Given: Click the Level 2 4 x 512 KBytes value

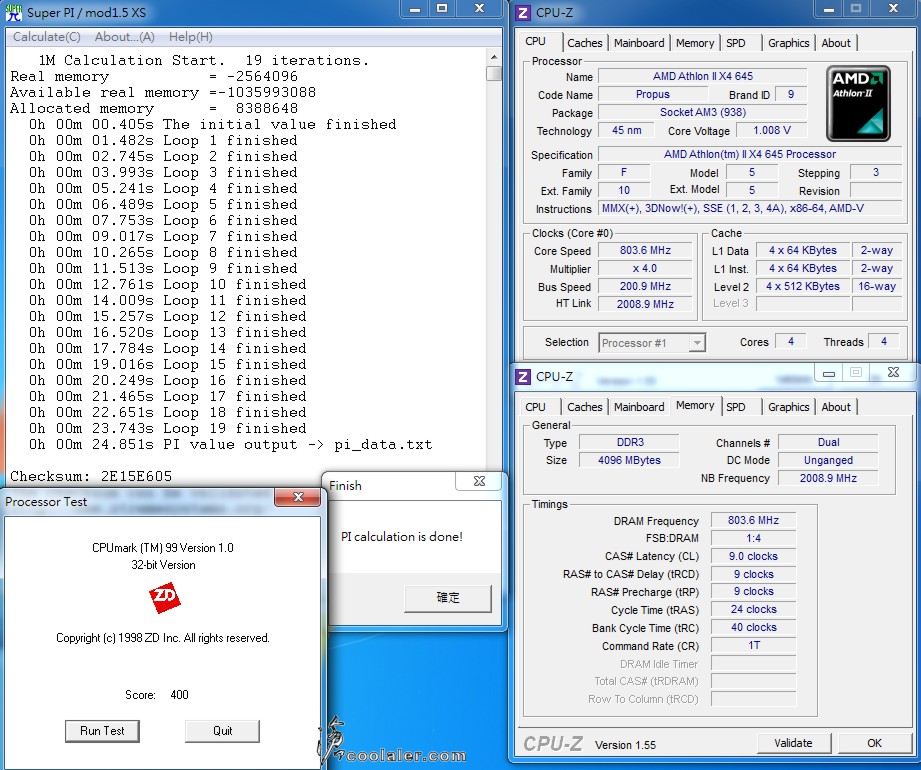Looking at the screenshot, I should (x=803, y=286).
